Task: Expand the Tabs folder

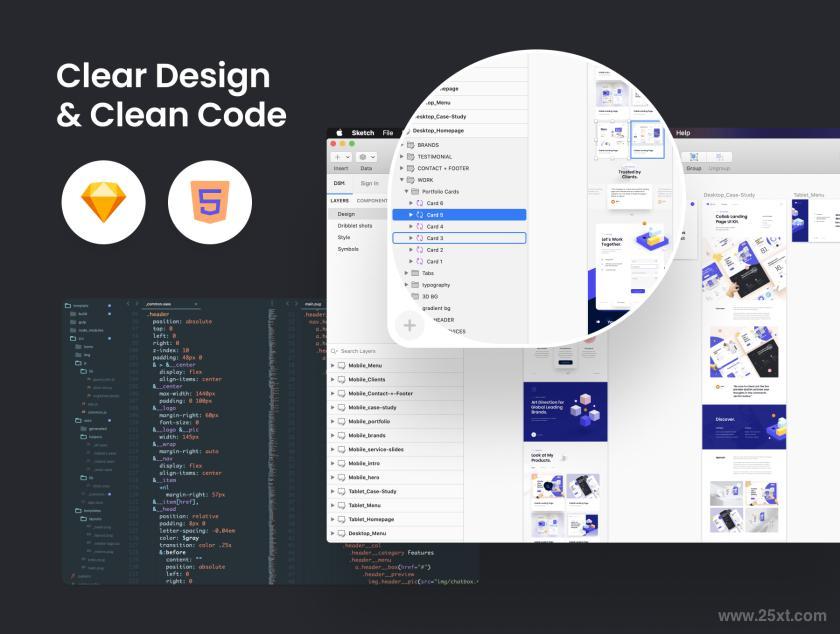Action: (x=407, y=273)
